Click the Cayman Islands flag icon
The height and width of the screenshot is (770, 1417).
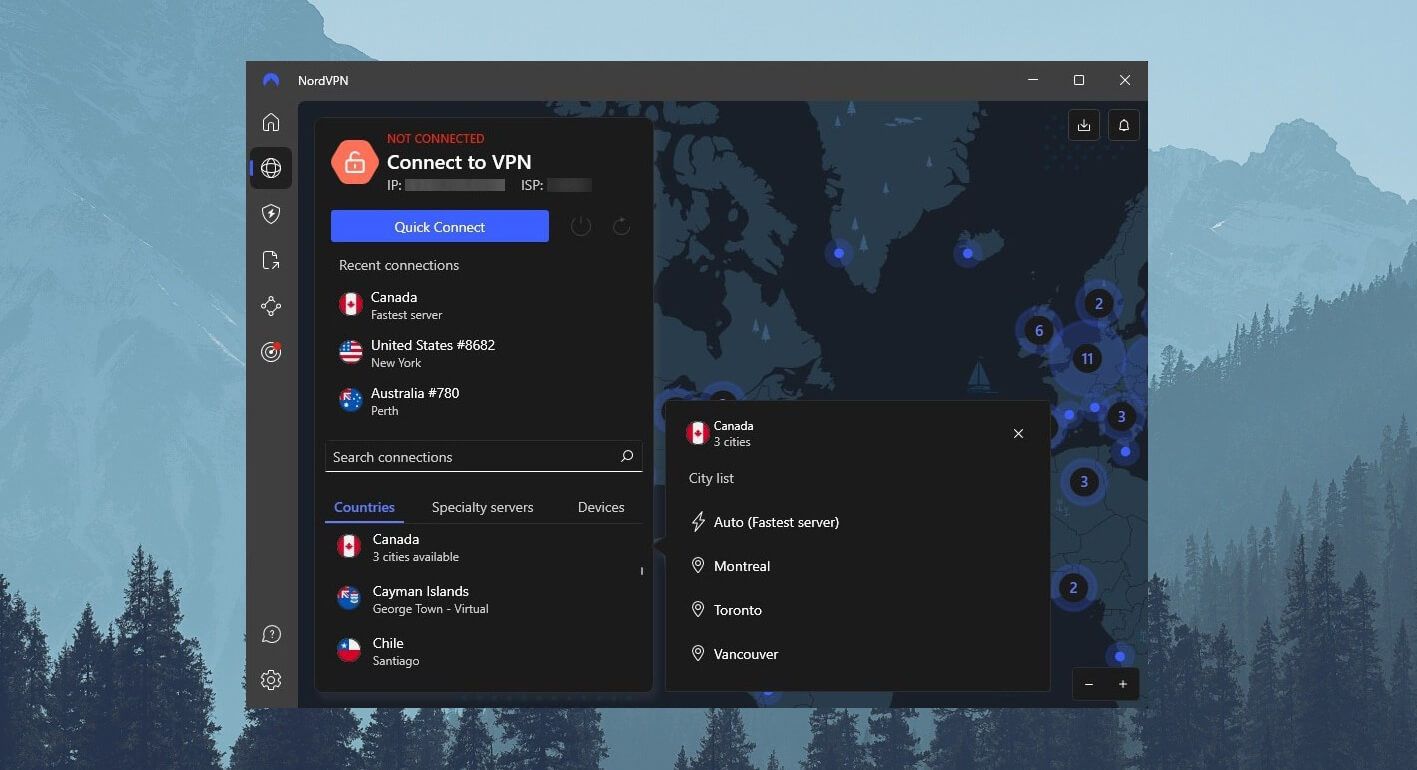(349, 599)
